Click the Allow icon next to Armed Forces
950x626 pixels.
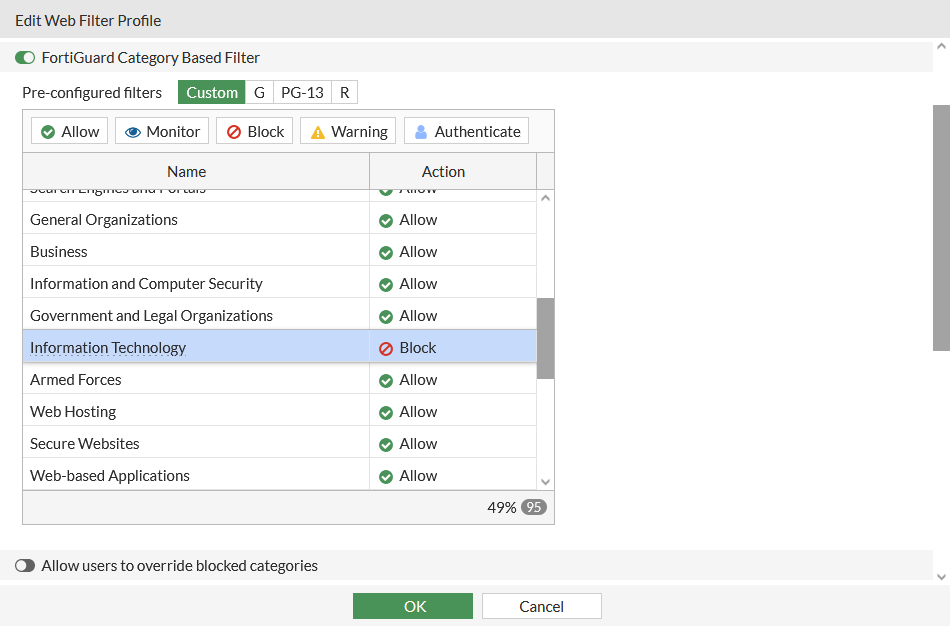point(387,379)
